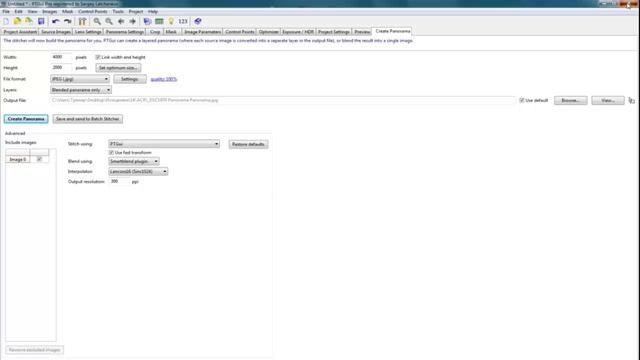Screen dimensions: 640x360
Task: Click the Height input field
Action: [61, 68]
